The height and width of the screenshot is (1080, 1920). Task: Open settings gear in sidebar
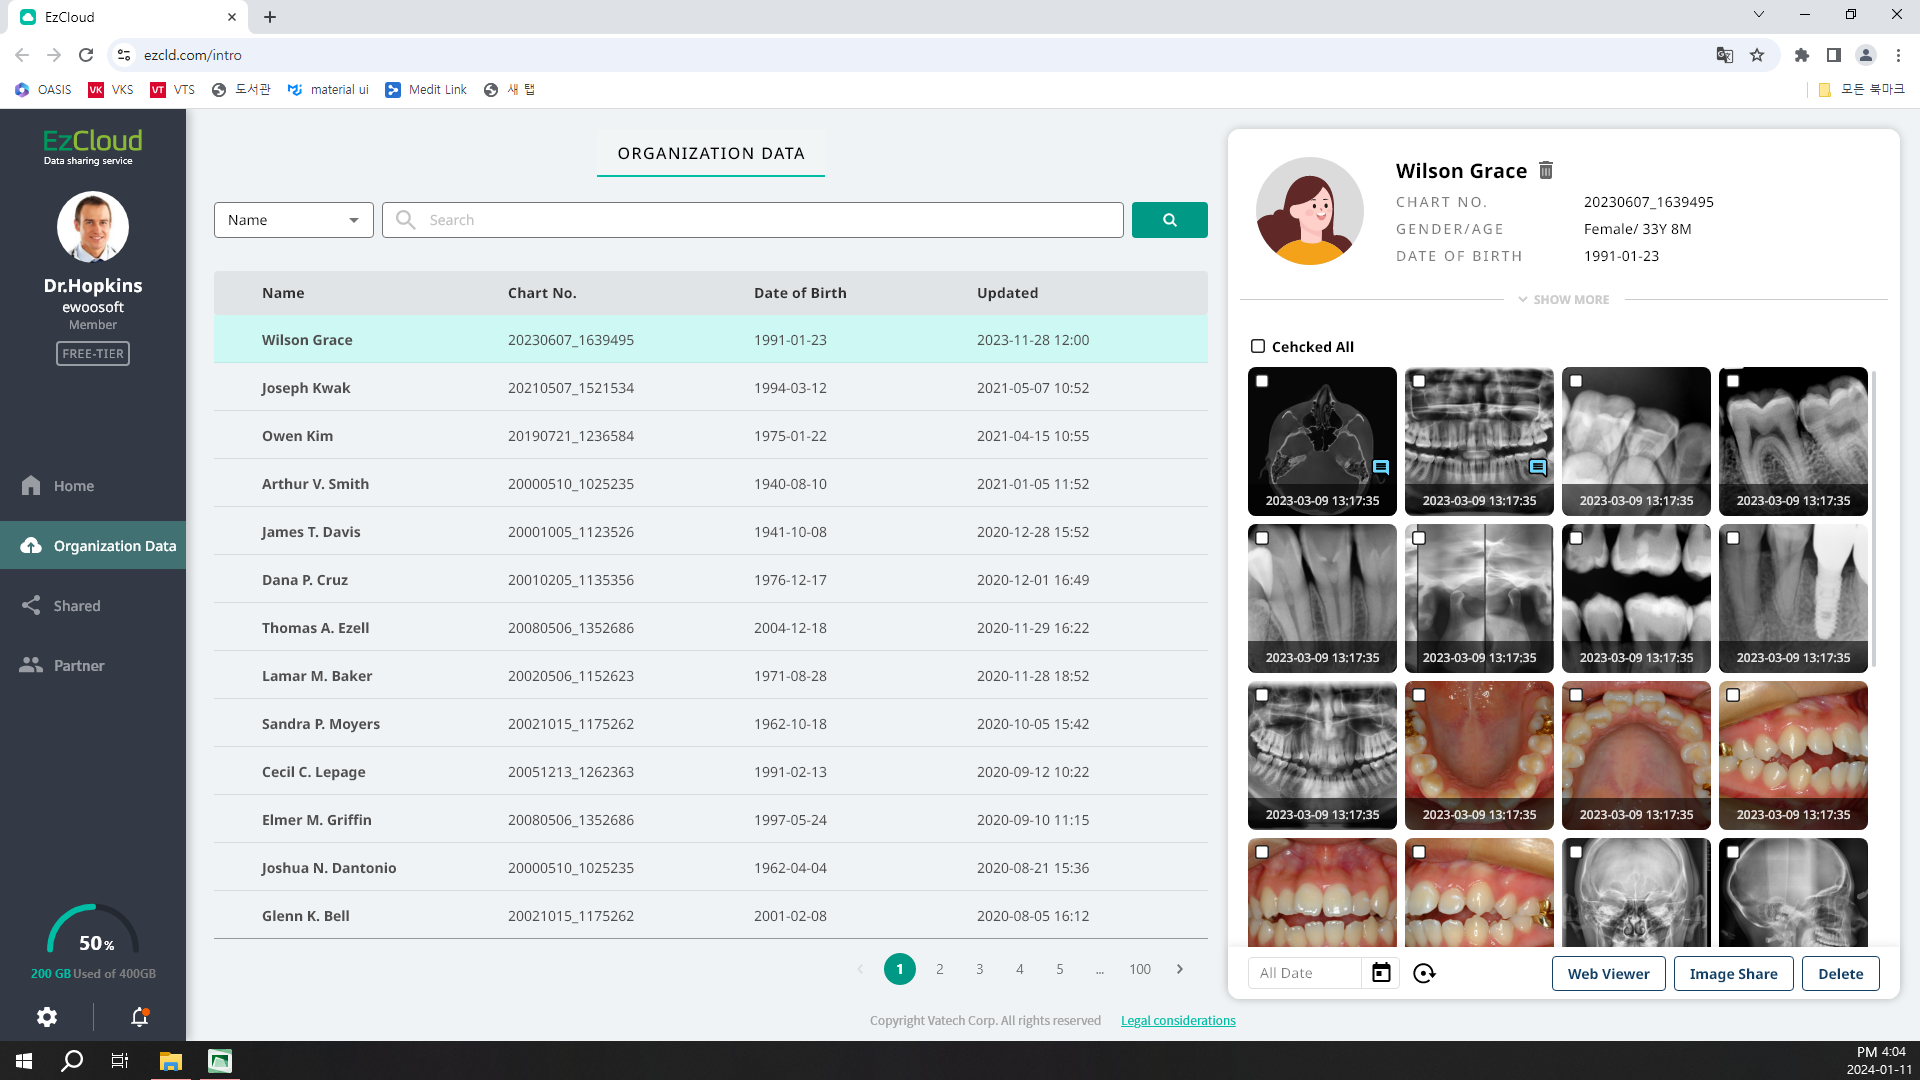tap(47, 1017)
